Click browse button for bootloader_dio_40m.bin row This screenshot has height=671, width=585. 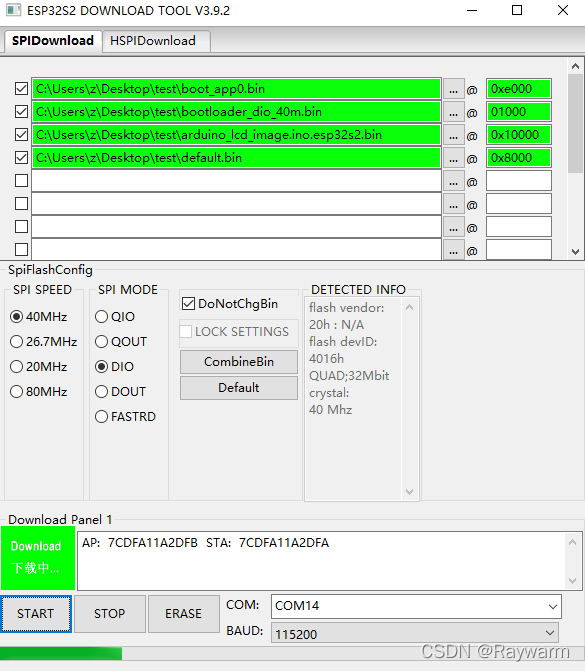(454, 112)
